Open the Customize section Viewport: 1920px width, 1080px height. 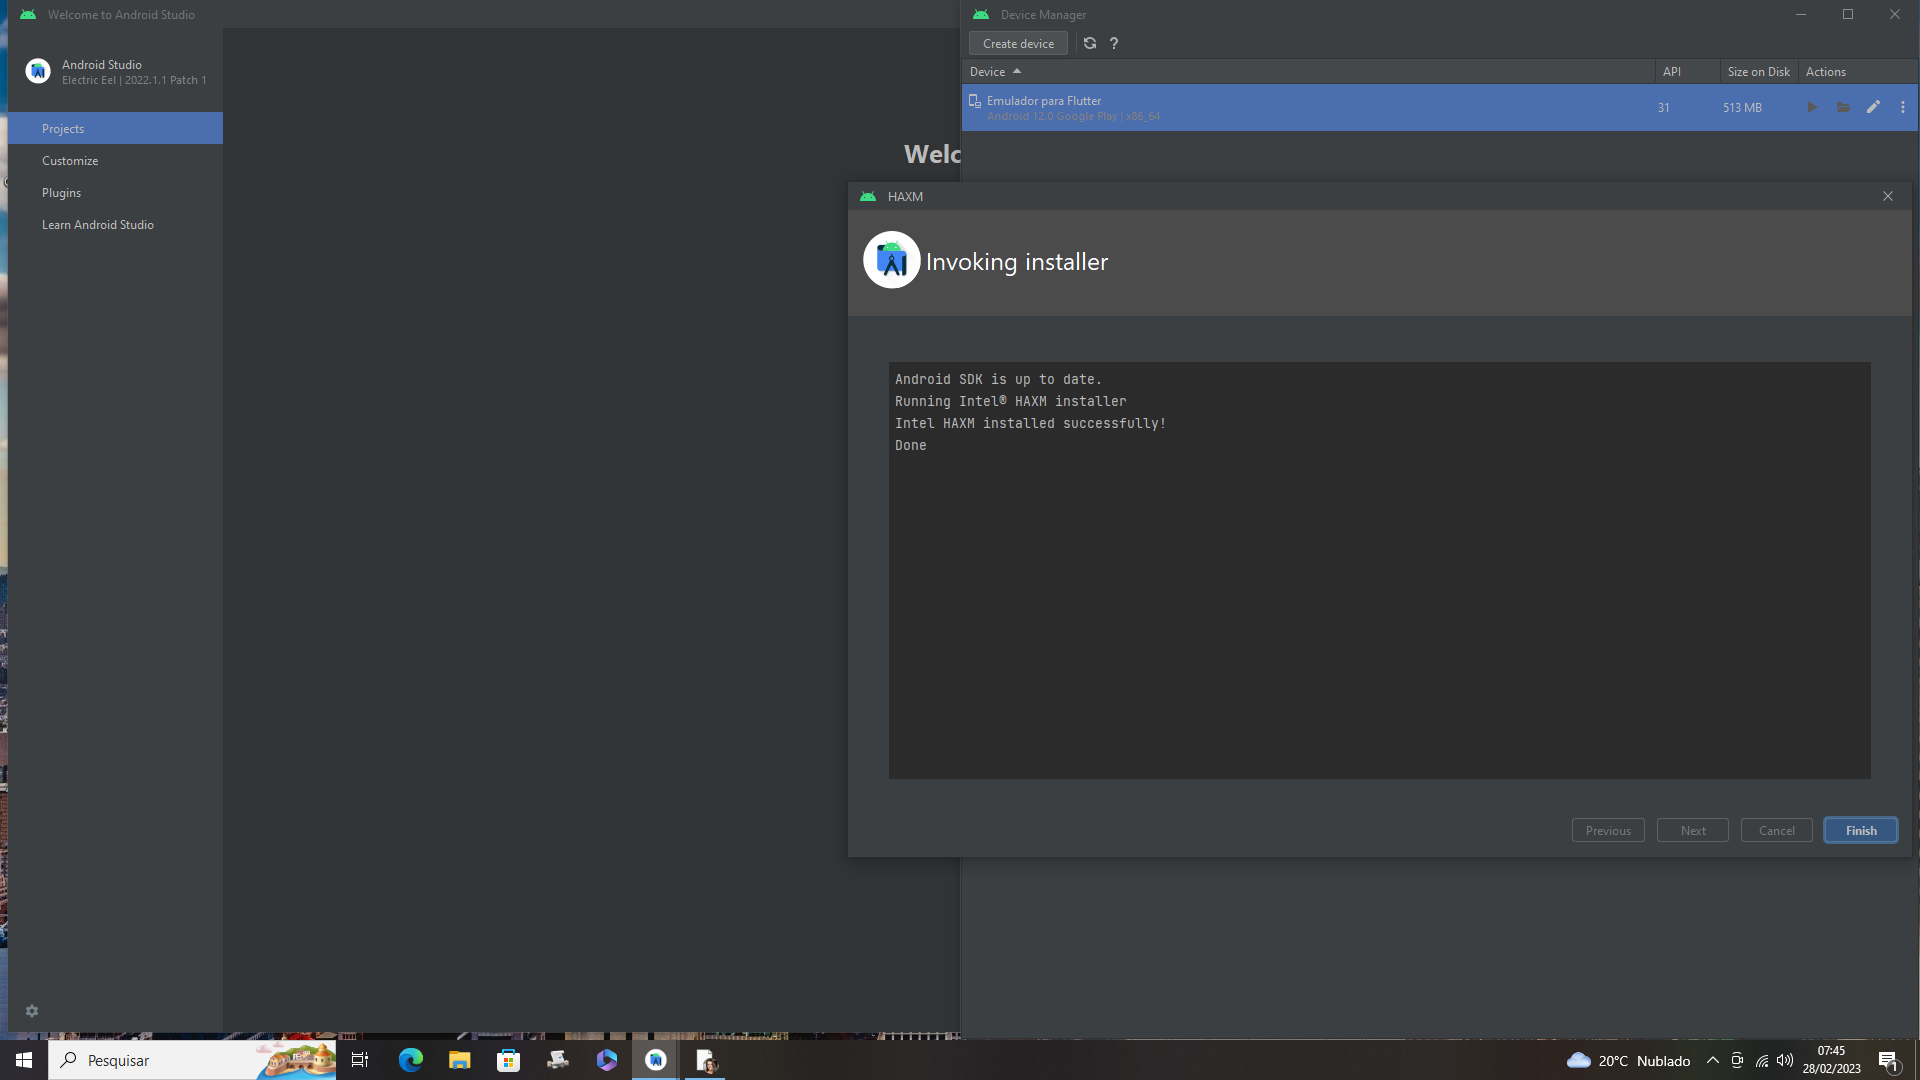click(115, 160)
